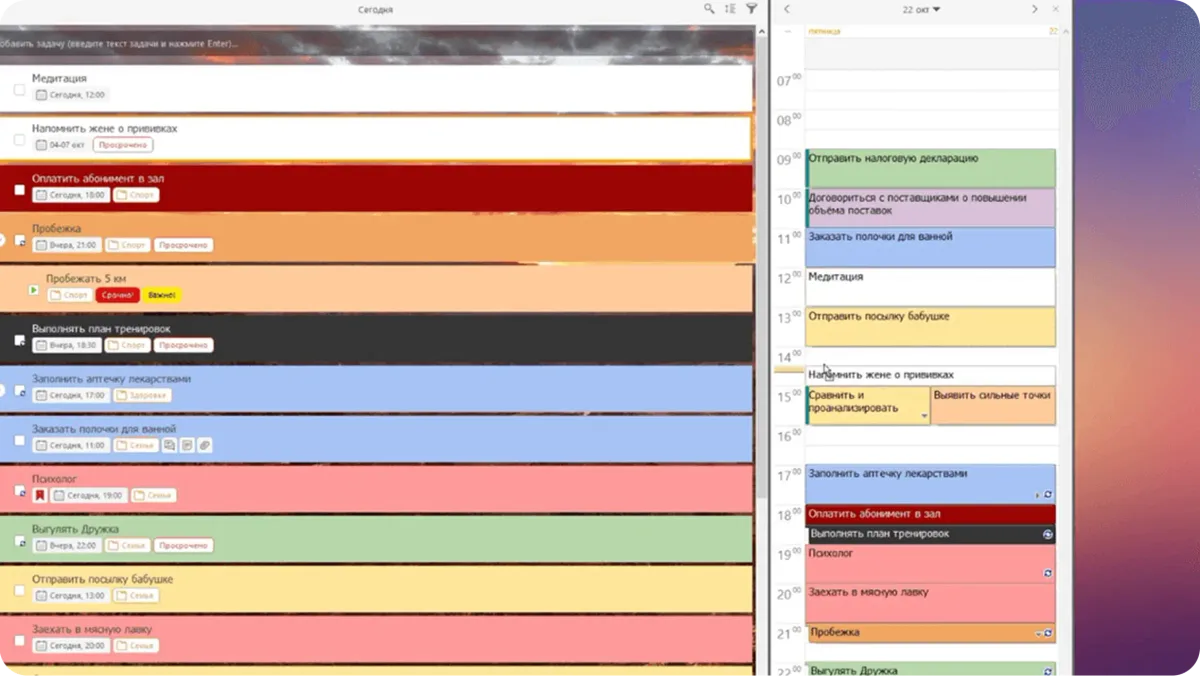
Task: Tick the Отправить посылку бабушке checkbox
Action: [19, 590]
